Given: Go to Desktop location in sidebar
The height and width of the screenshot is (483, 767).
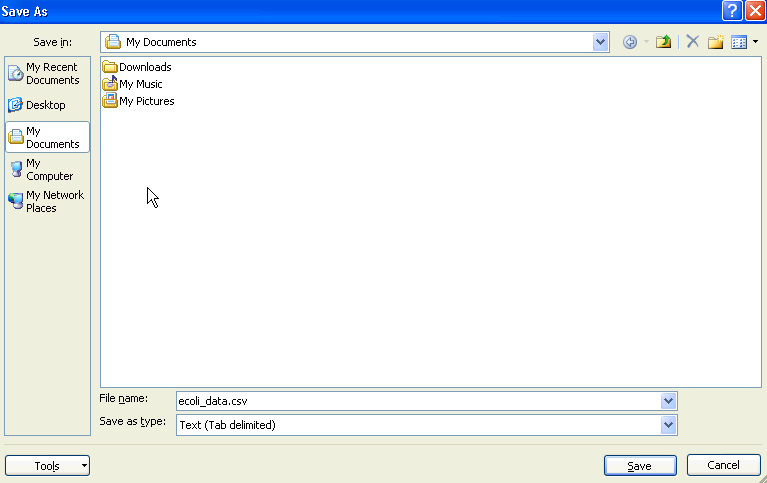Looking at the screenshot, I should click(x=46, y=105).
